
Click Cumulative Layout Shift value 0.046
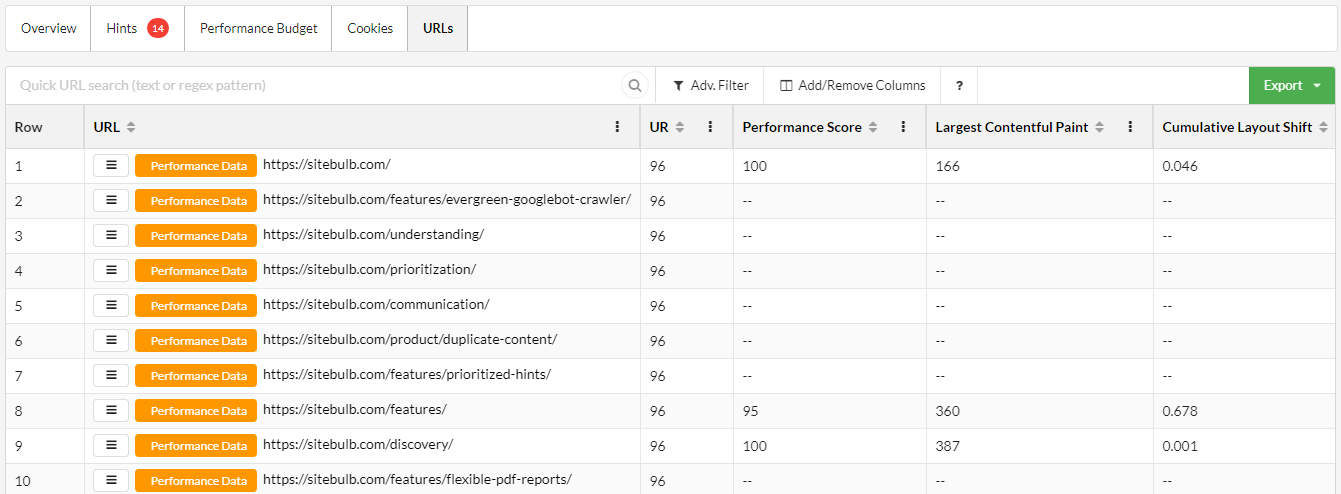[1180, 166]
